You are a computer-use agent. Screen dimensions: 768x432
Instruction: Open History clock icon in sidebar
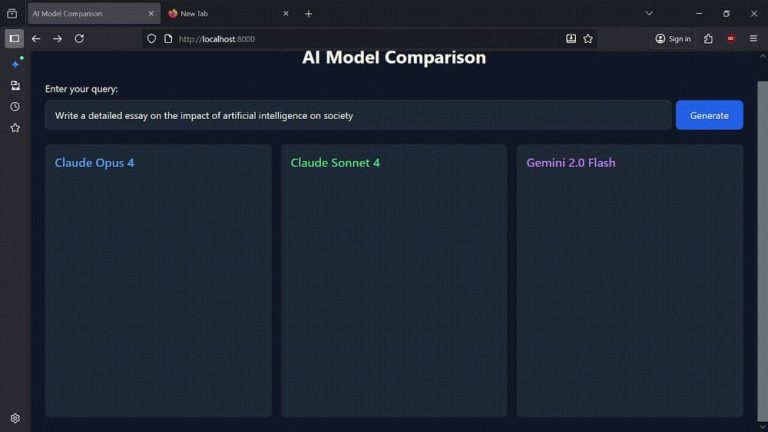click(15, 107)
